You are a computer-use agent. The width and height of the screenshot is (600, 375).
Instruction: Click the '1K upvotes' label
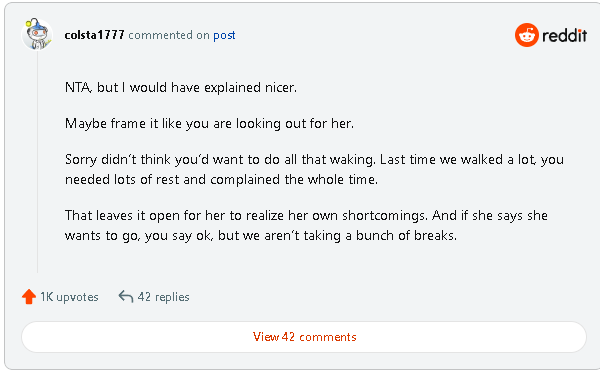point(69,297)
